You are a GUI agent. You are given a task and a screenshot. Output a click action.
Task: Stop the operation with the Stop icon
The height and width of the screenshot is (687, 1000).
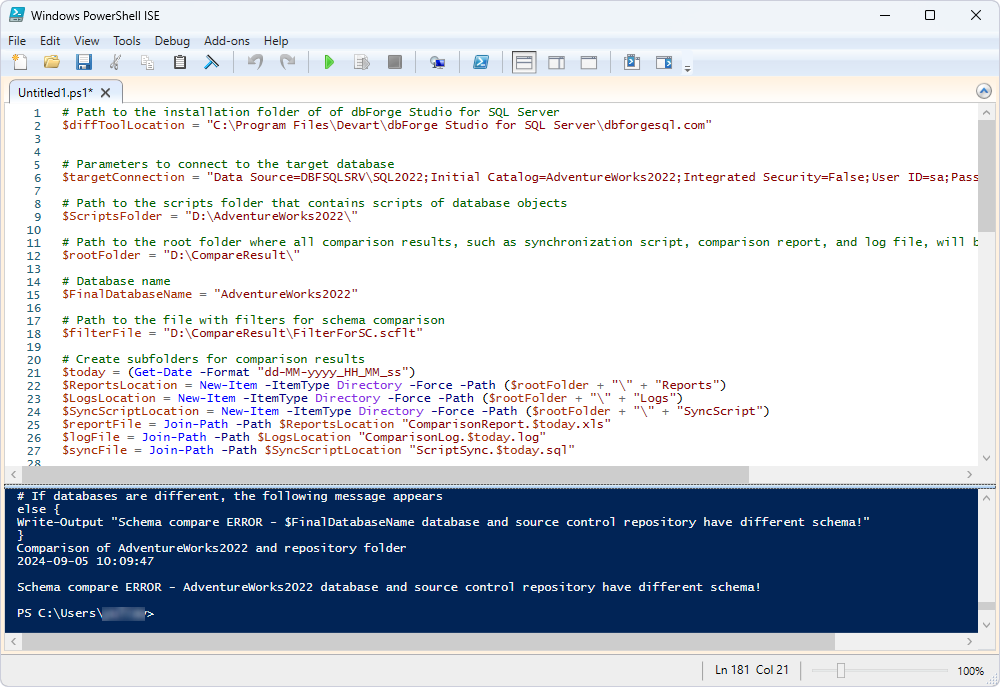[x=395, y=63]
